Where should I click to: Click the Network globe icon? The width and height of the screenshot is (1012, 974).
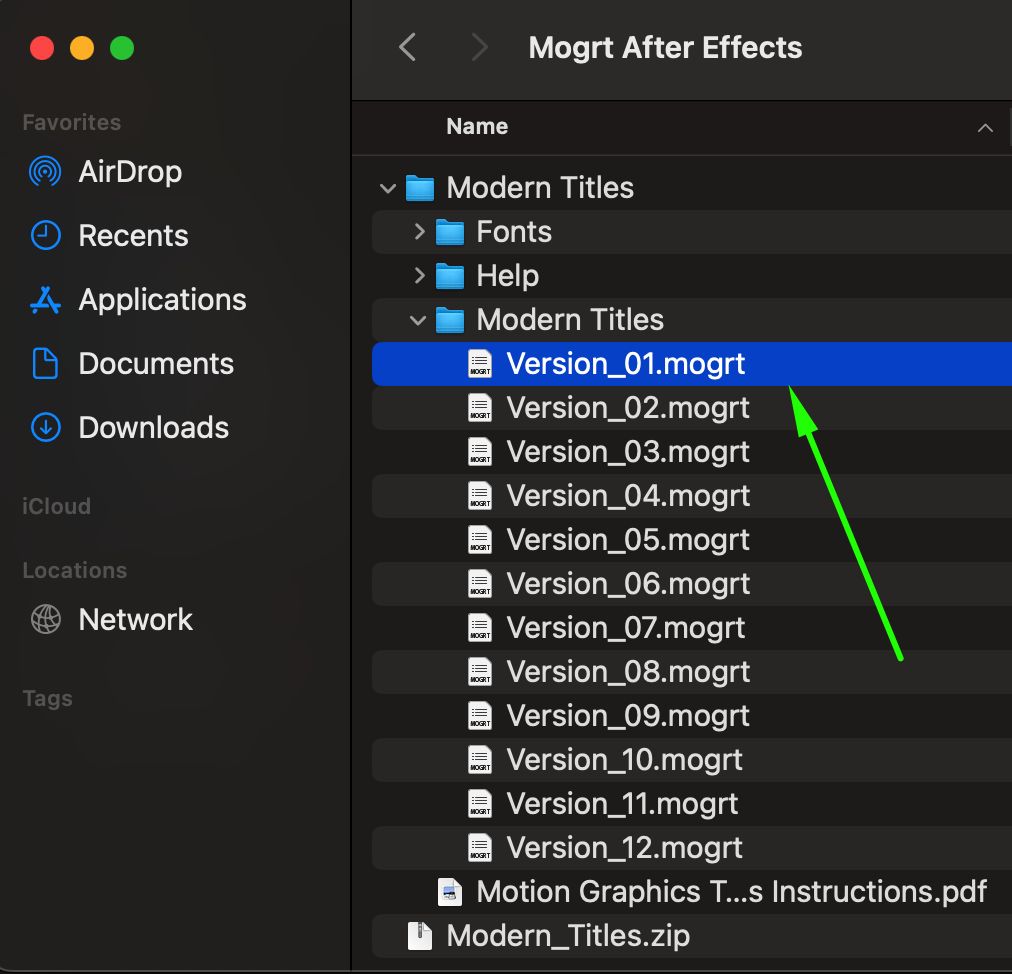click(45, 620)
